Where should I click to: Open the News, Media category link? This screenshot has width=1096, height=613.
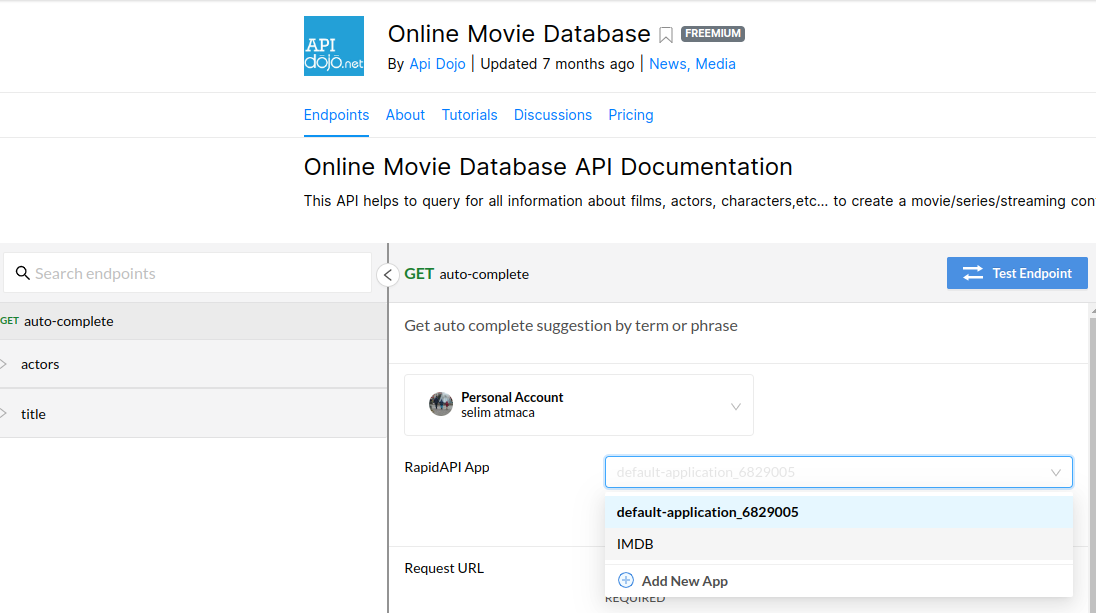click(692, 64)
